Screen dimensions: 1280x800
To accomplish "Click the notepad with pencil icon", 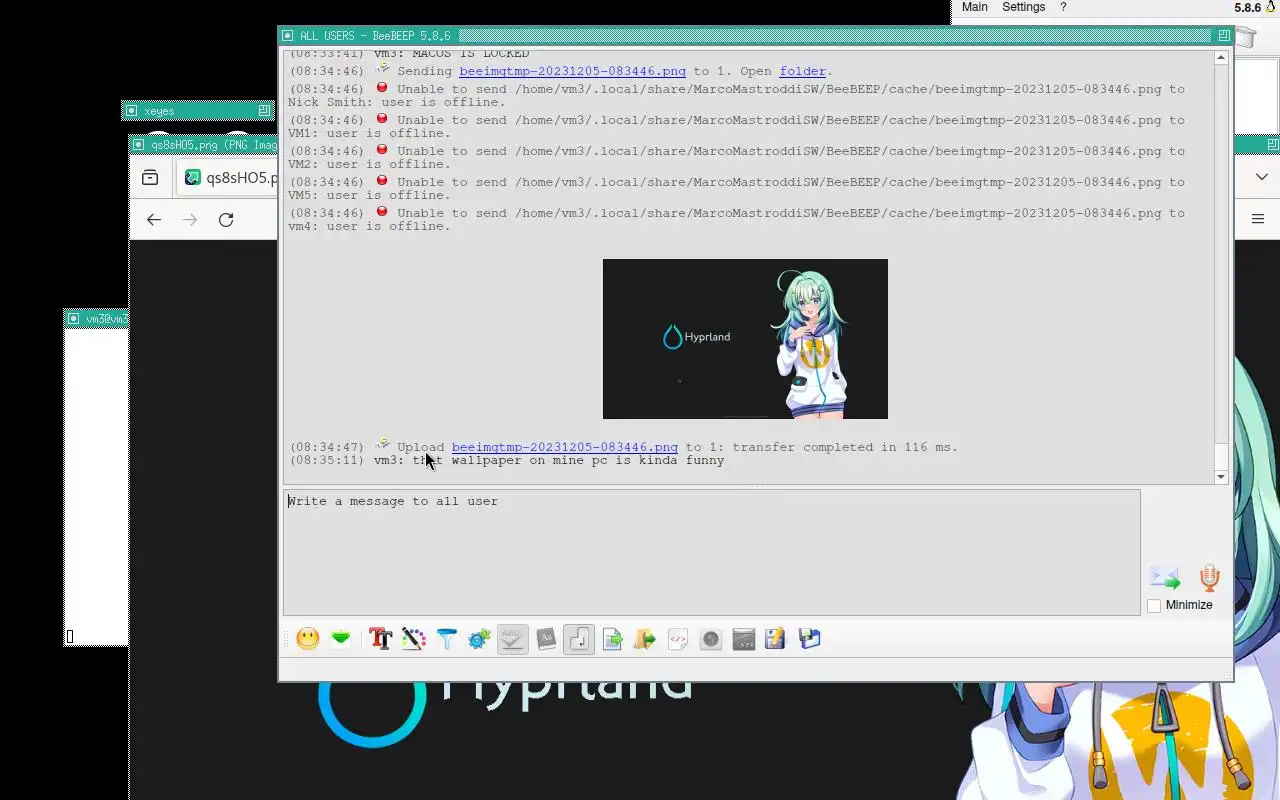I will click(x=776, y=639).
